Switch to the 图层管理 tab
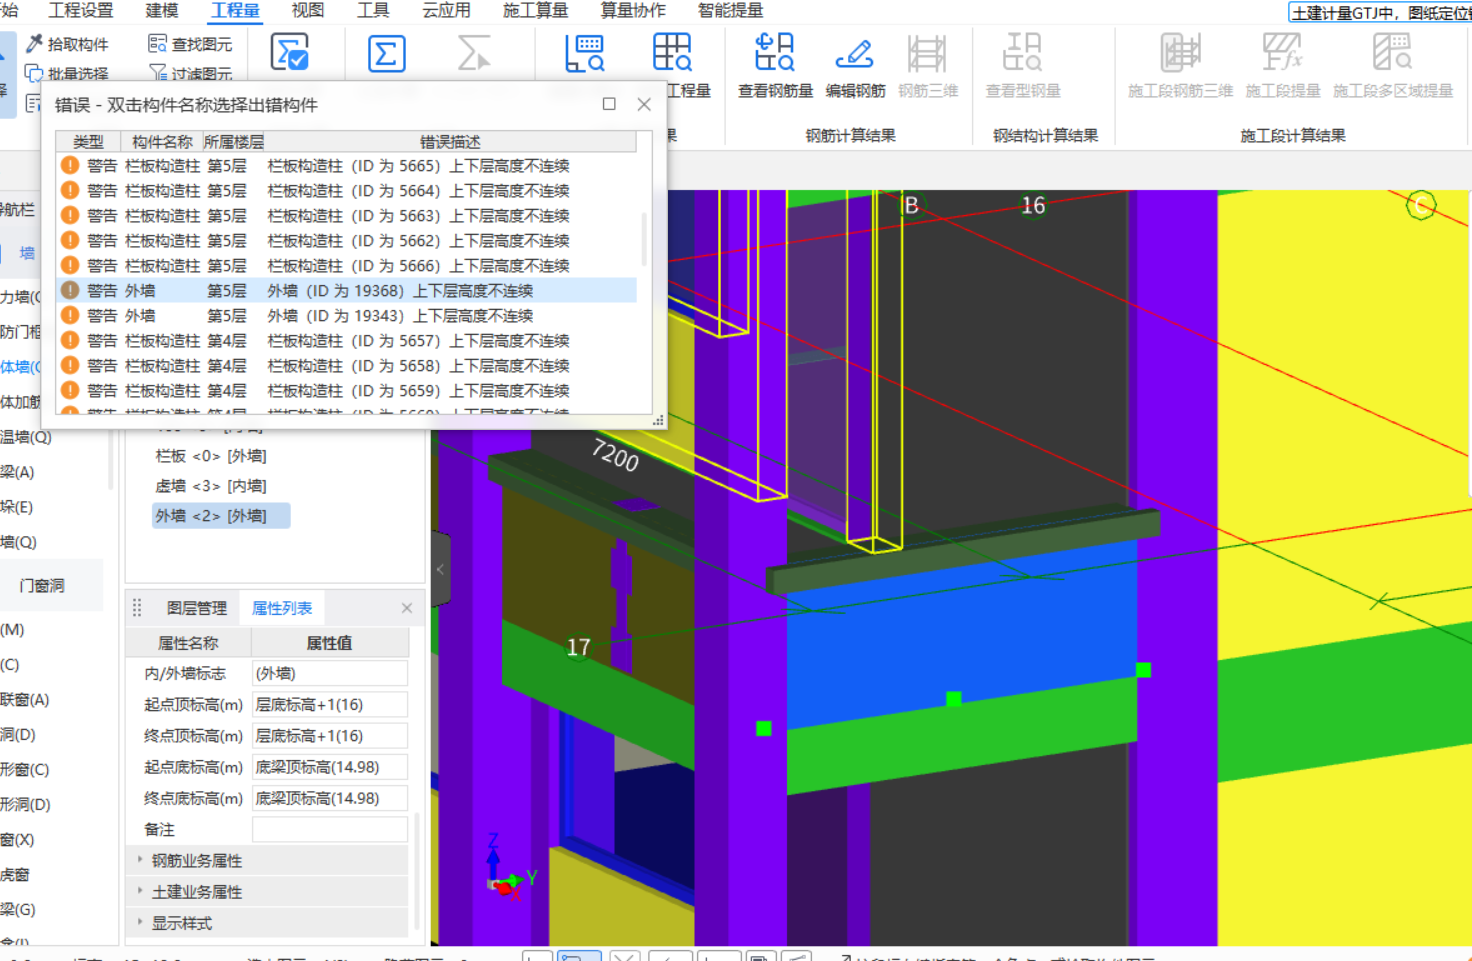Viewport: 1472px width, 961px height. tap(197, 608)
